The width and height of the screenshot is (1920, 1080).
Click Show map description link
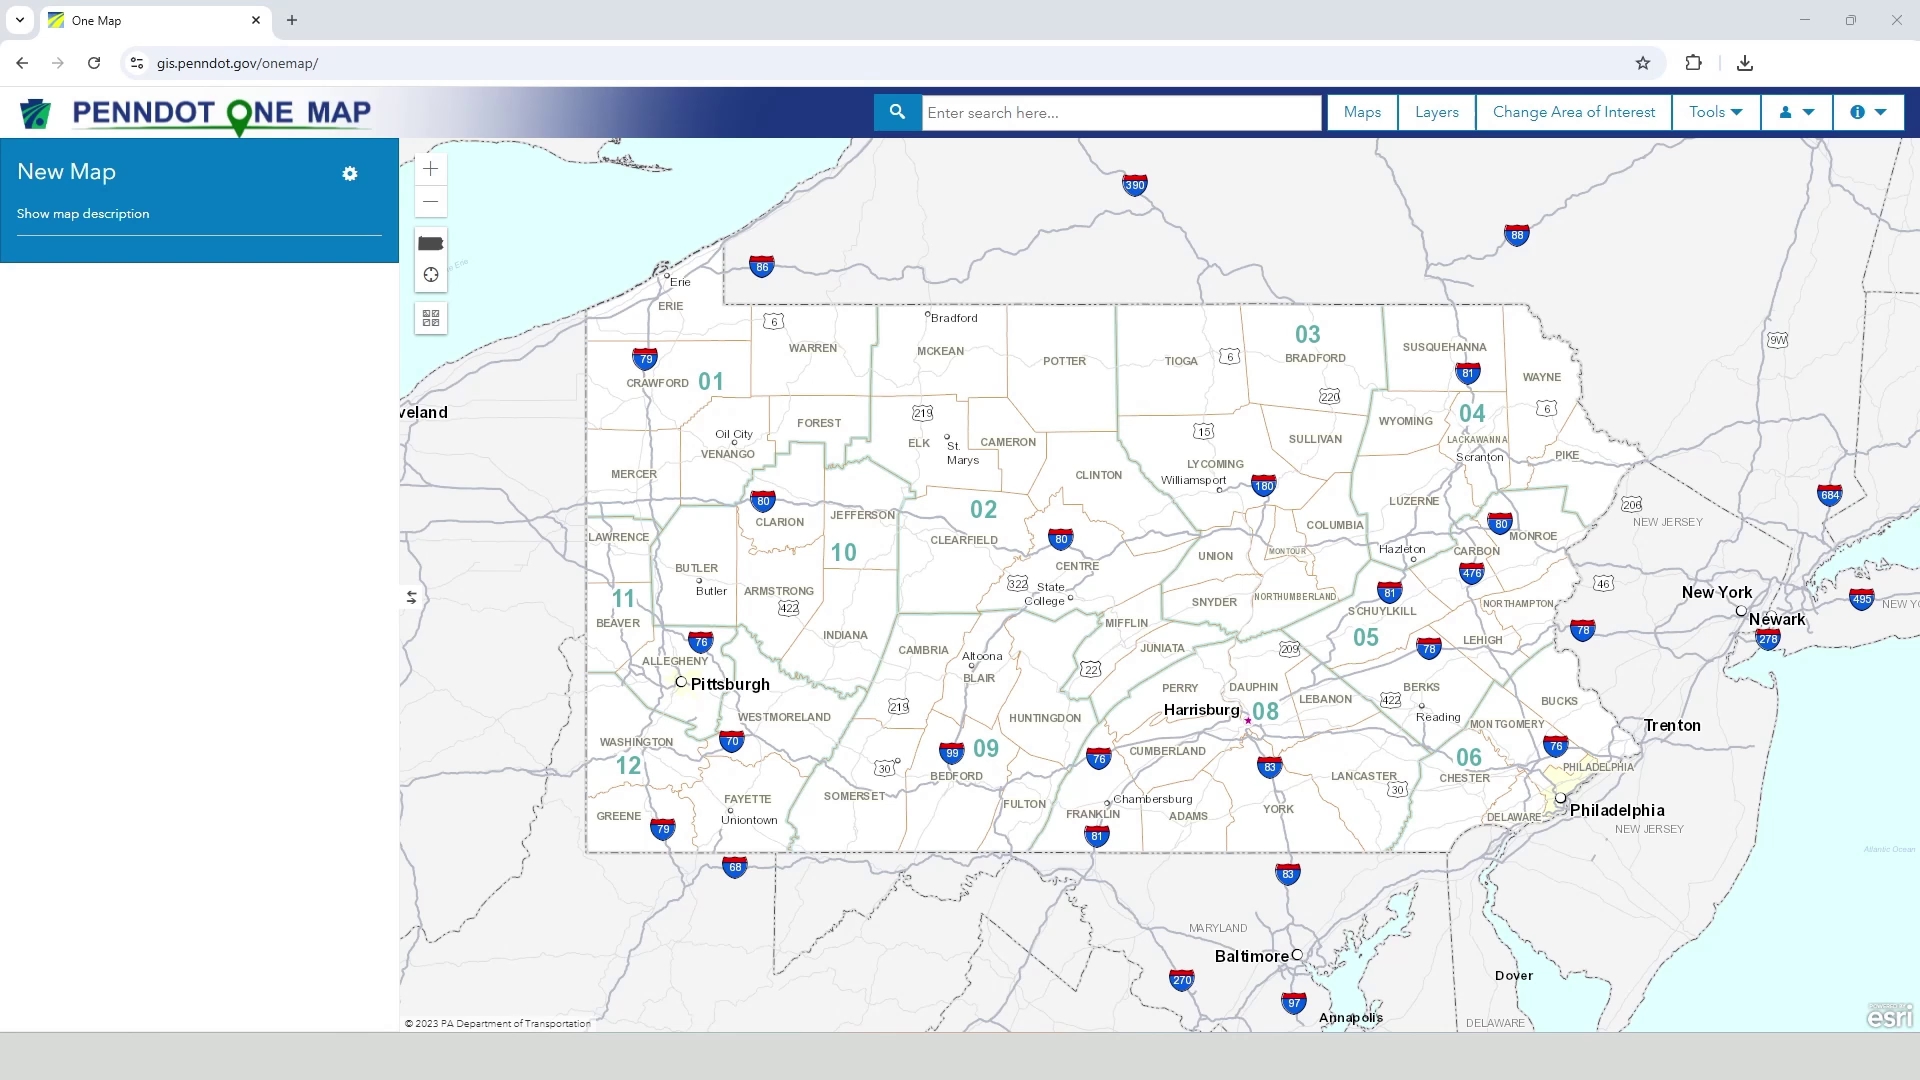pos(83,214)
